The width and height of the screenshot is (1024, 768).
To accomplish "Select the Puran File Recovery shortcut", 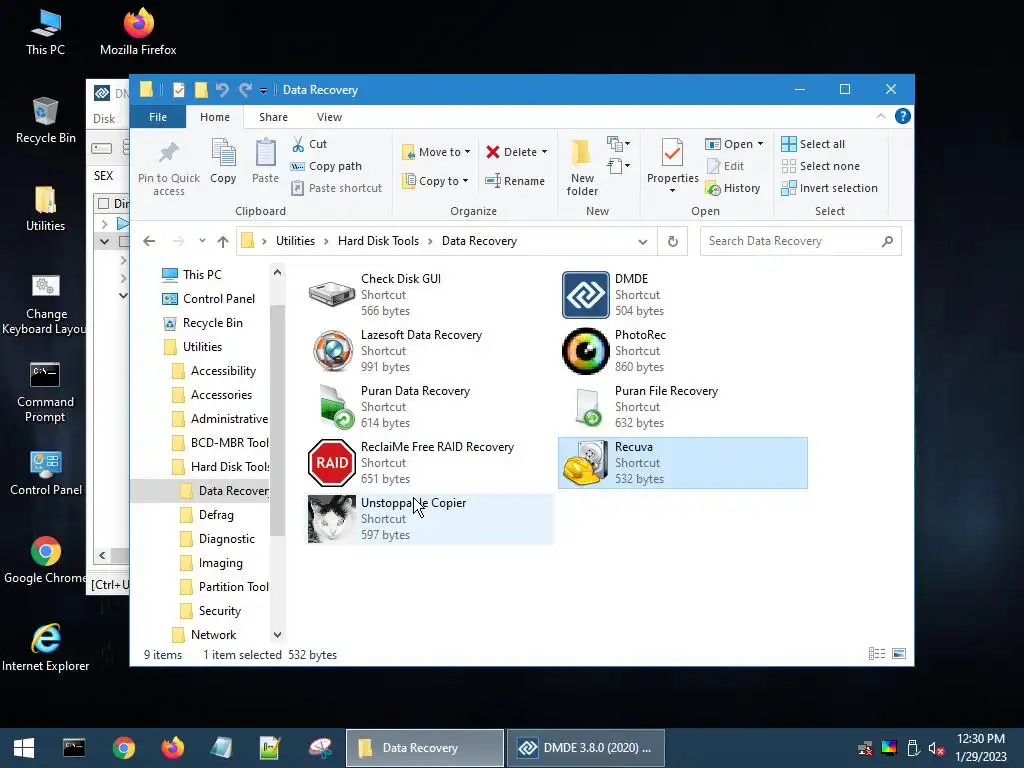I will click(682, 407).
